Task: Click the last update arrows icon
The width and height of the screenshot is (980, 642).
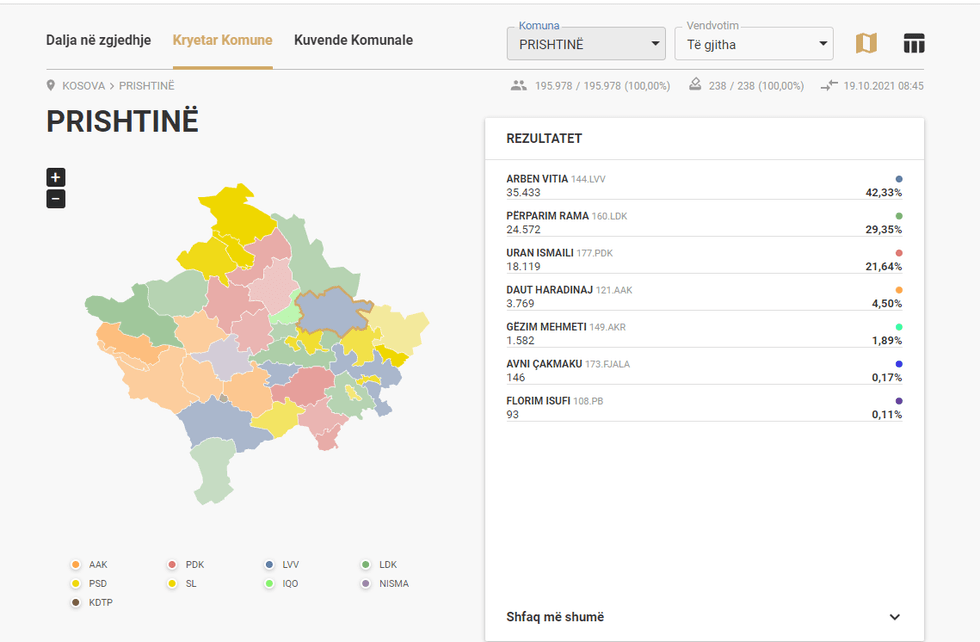Action: point(828,86)
